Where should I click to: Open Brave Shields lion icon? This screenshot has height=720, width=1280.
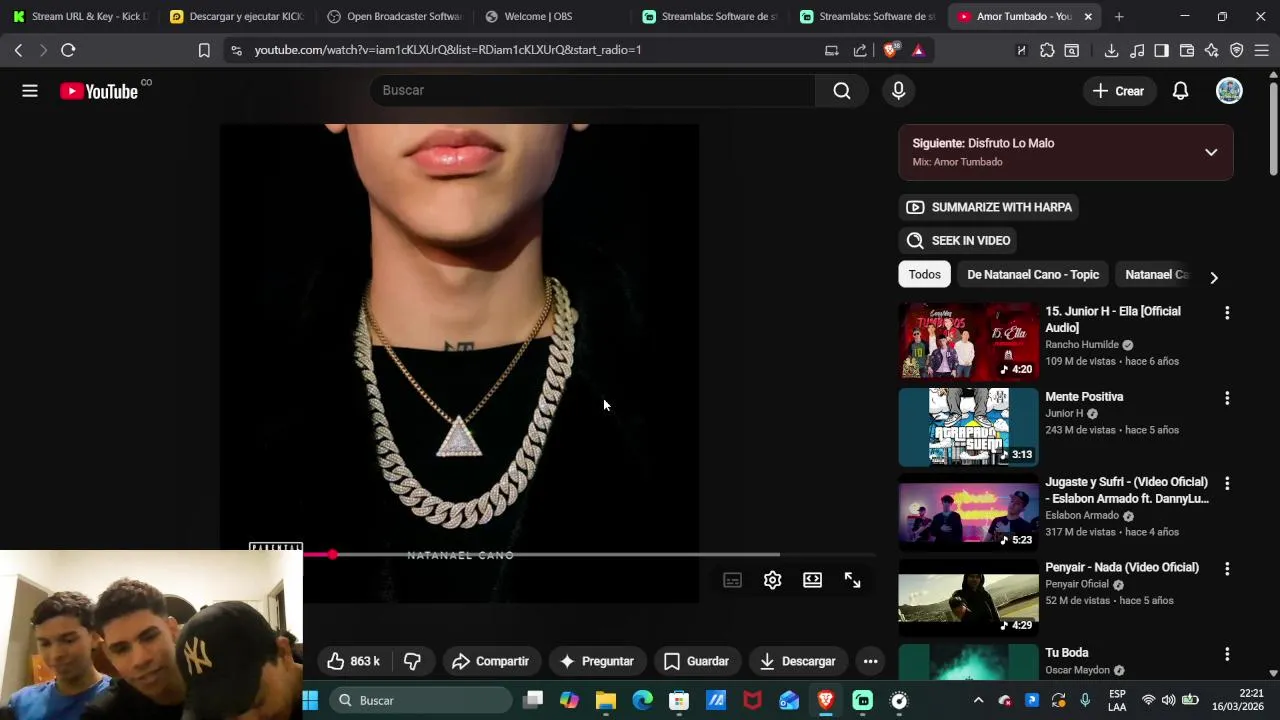[891, 50]
